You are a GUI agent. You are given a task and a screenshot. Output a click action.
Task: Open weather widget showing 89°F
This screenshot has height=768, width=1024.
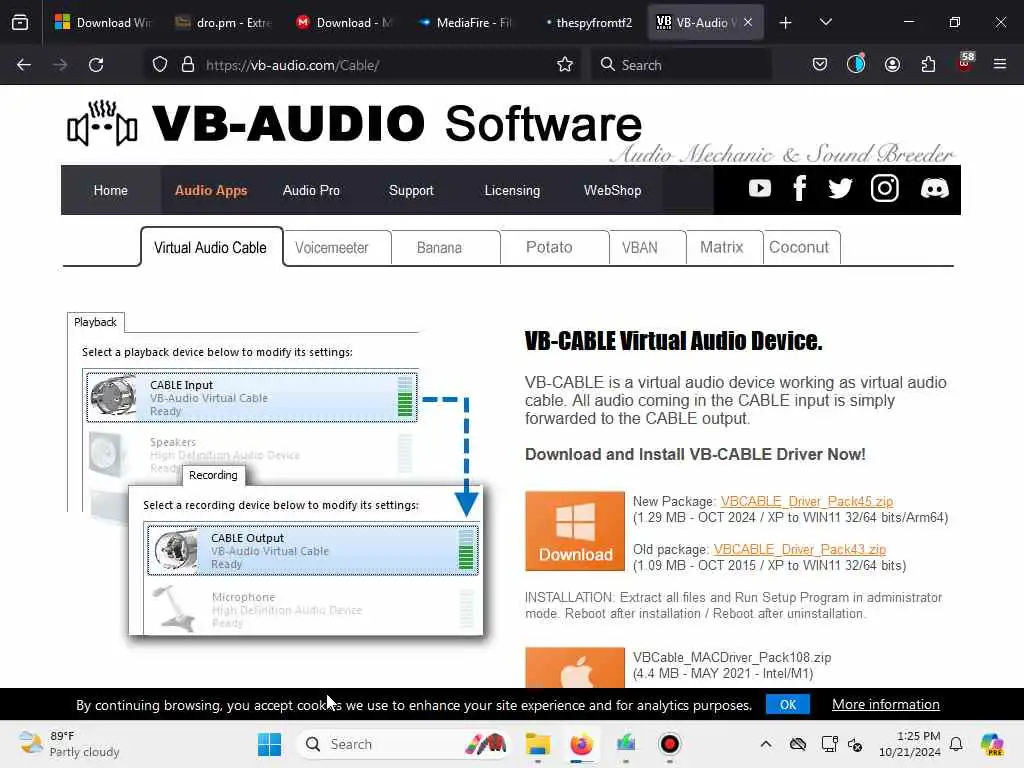click(x=69, y=744)
